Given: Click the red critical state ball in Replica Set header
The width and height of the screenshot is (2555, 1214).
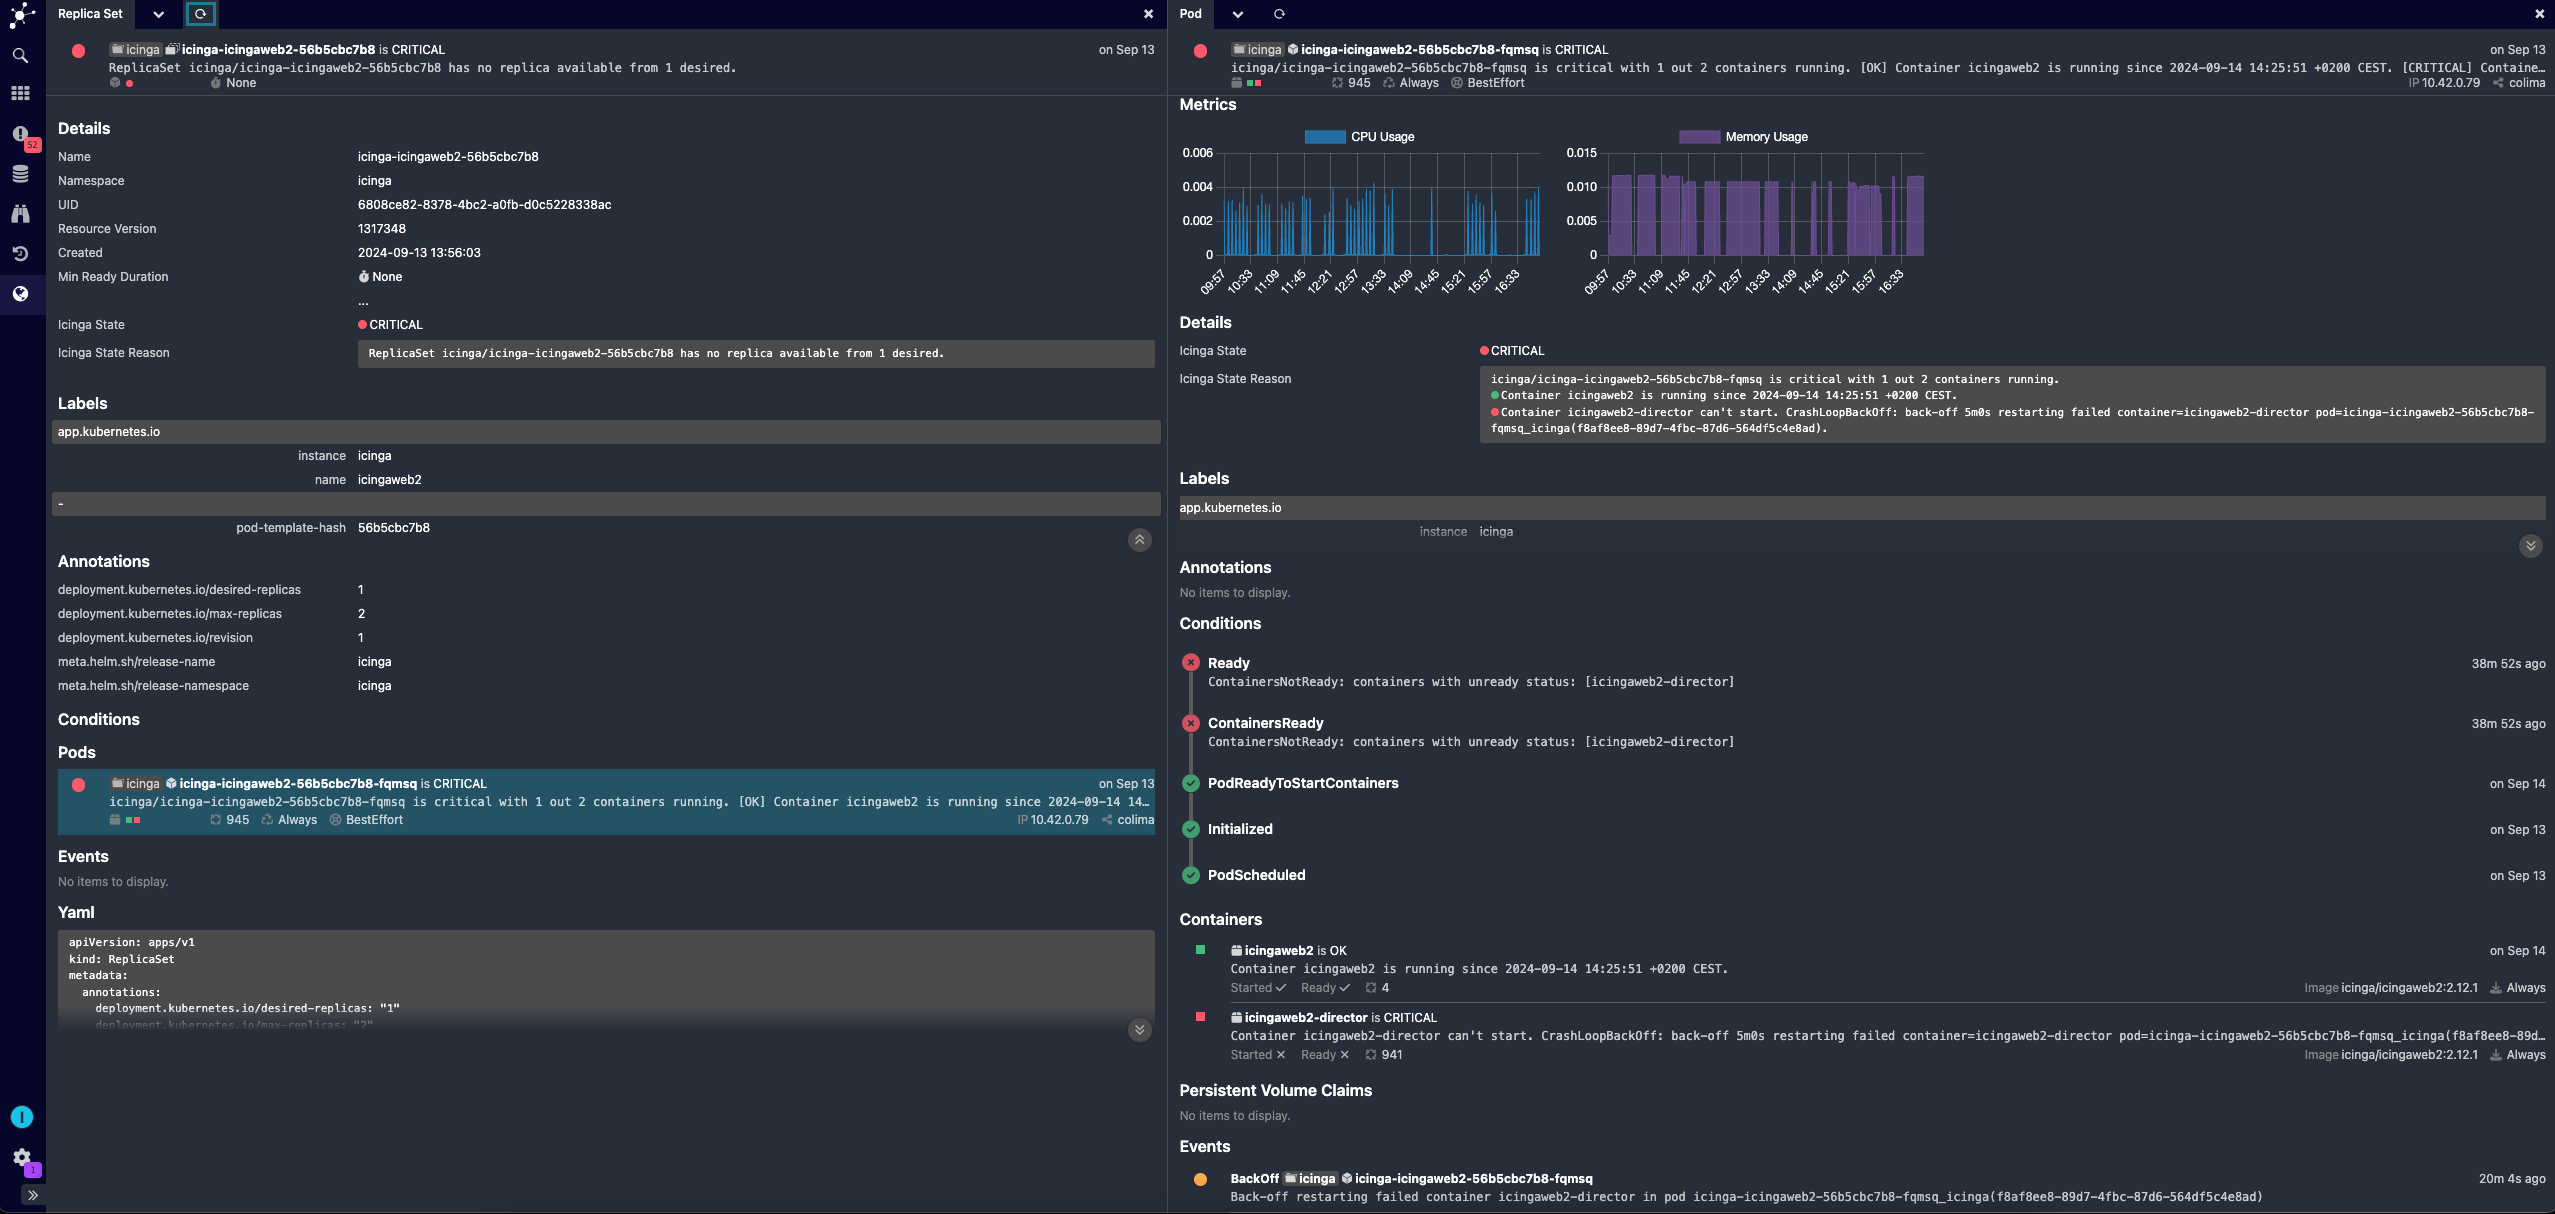Looking at the screenshot, I should pyautogui.click(x=78, y=51).
